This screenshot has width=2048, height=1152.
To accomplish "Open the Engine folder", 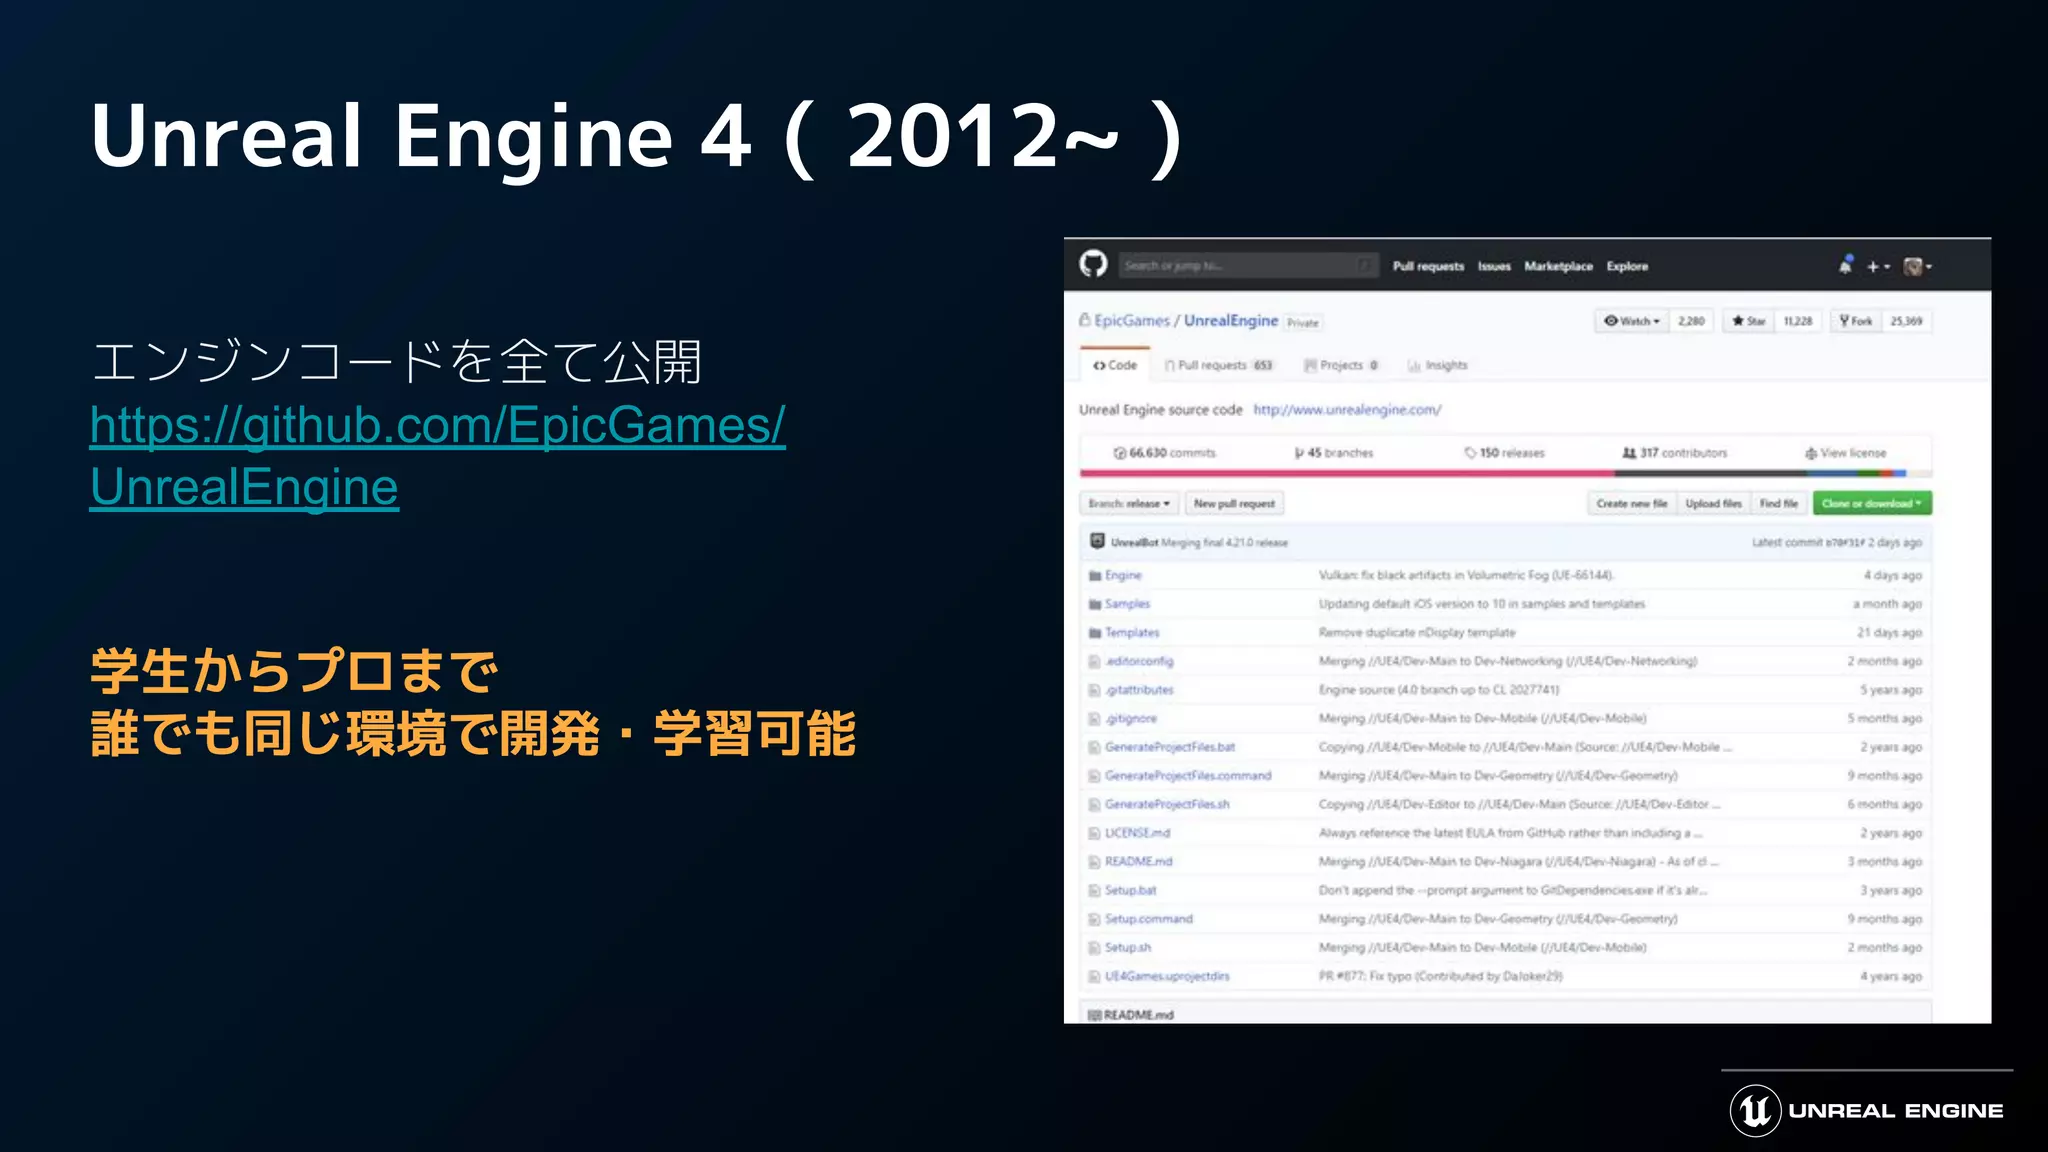I will pyautogui.click(x=1123, y=575).
